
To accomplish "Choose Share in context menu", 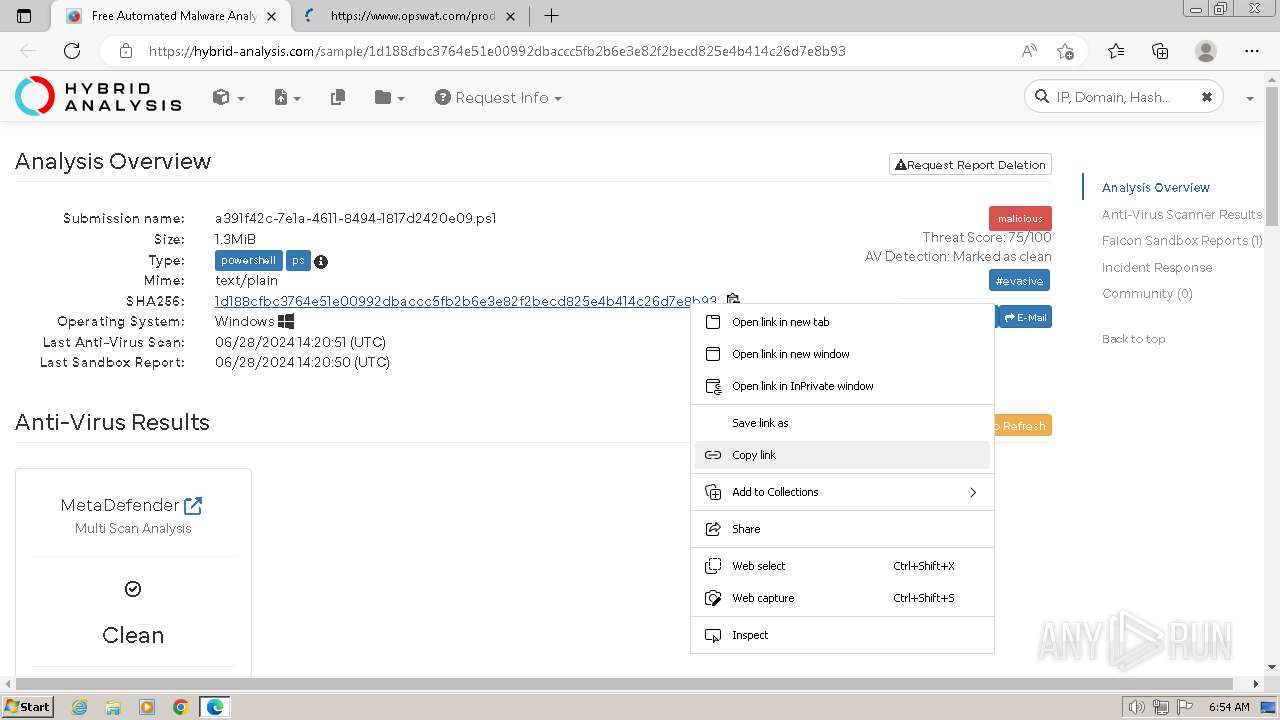I will pyautogui.click(x=842, y=529).
